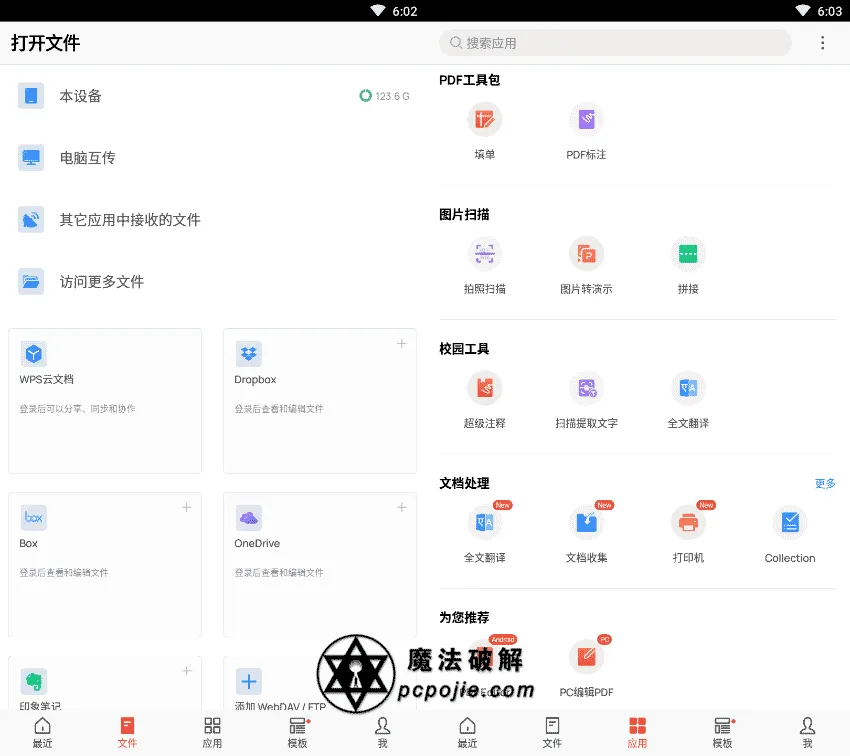Screen dimensions: 850x756
Task: Open 打印机 printer tool
Action: (x=688, y=534)
